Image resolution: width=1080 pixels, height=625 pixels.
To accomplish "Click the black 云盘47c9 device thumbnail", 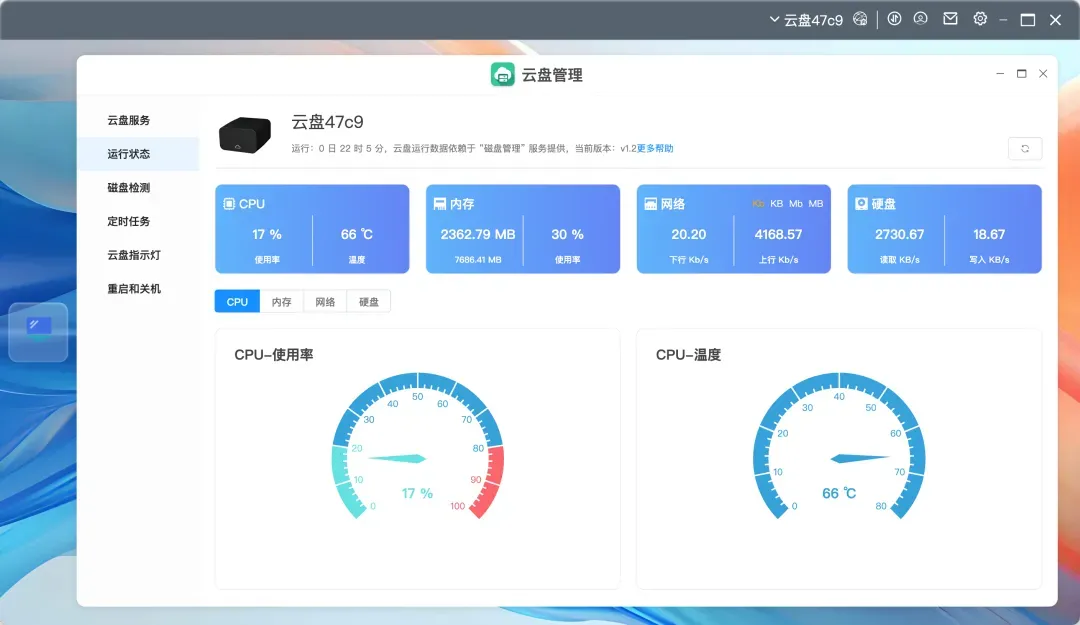I will tap(245, 134).
